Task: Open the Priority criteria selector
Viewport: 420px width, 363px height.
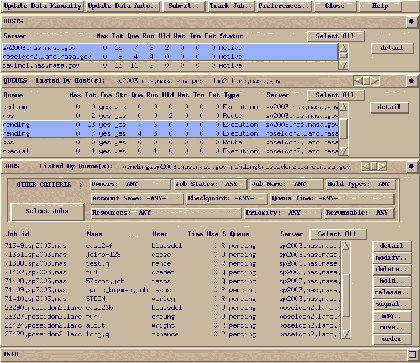Action: pos(283,213)
